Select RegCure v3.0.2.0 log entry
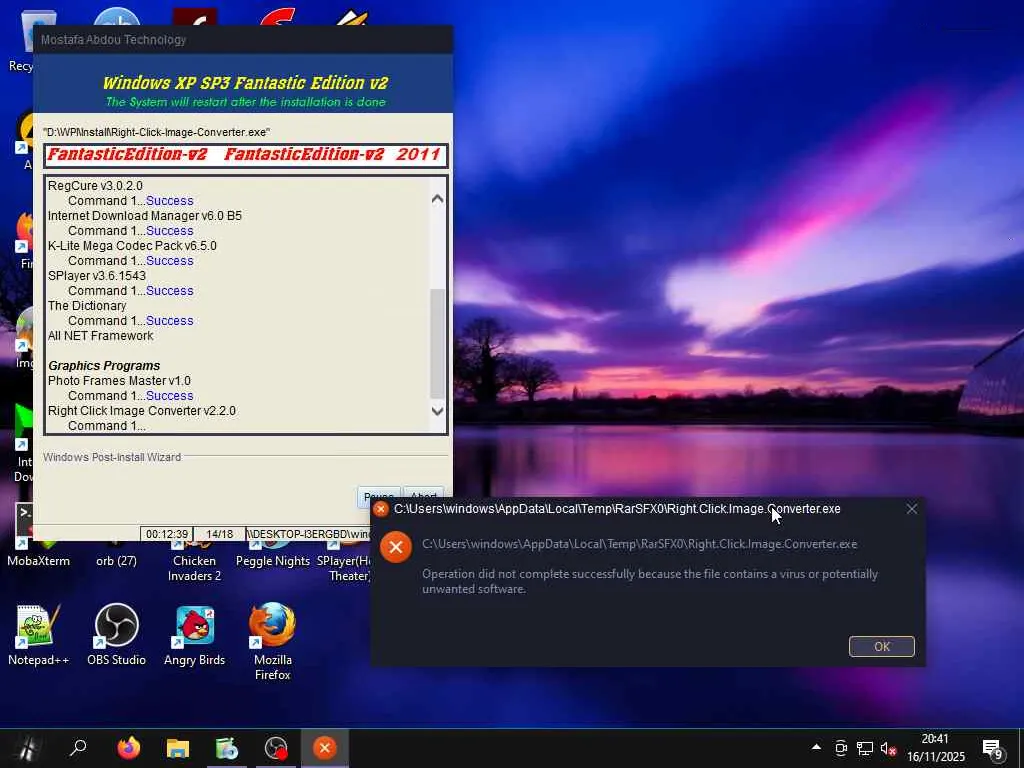This screenshot has height=768, width=1024. pyautogui.click(x=95, y=185)
